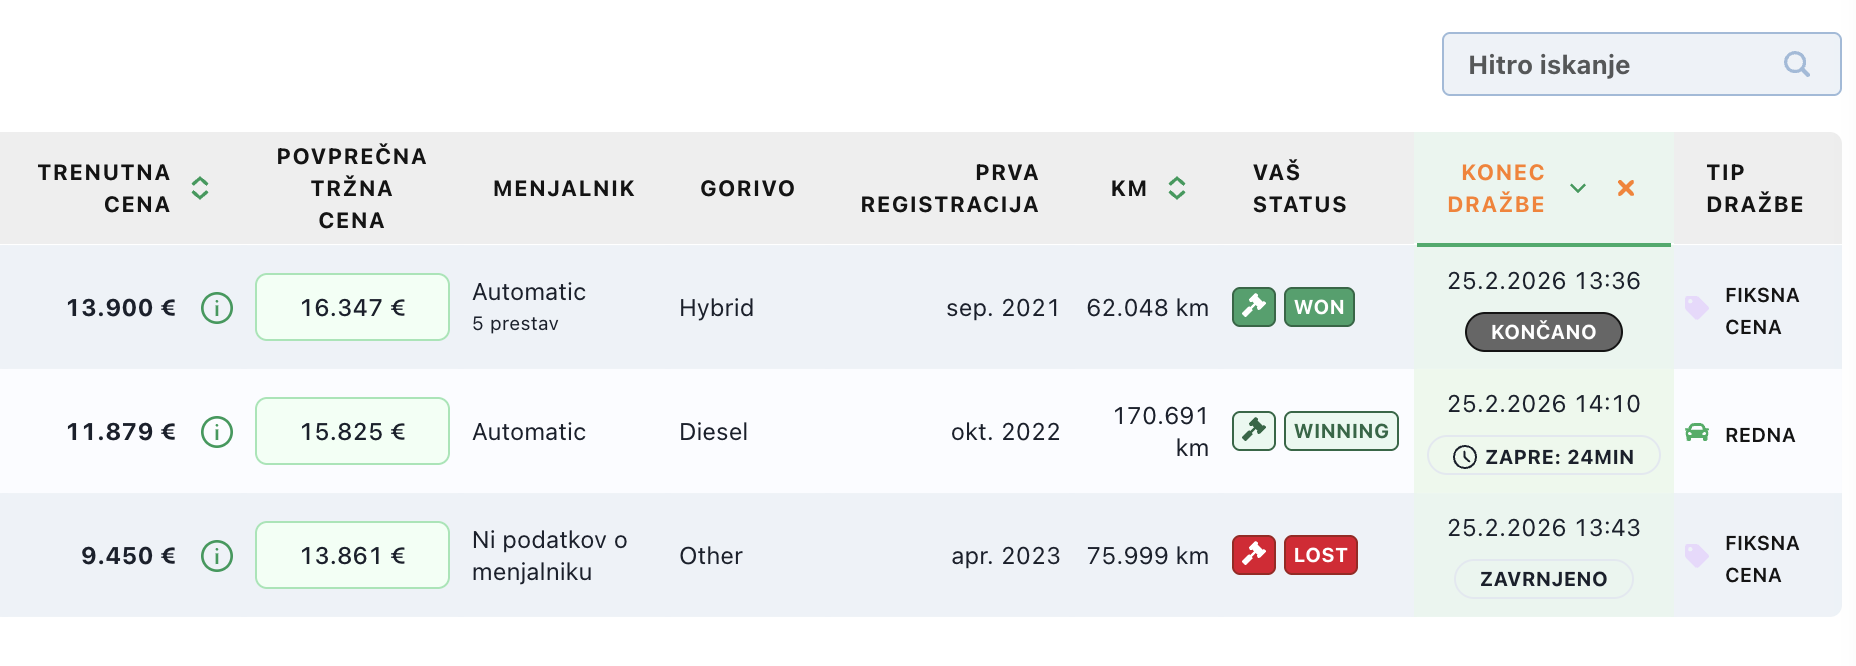Click the red gavel icon next to LOST

1253,555
